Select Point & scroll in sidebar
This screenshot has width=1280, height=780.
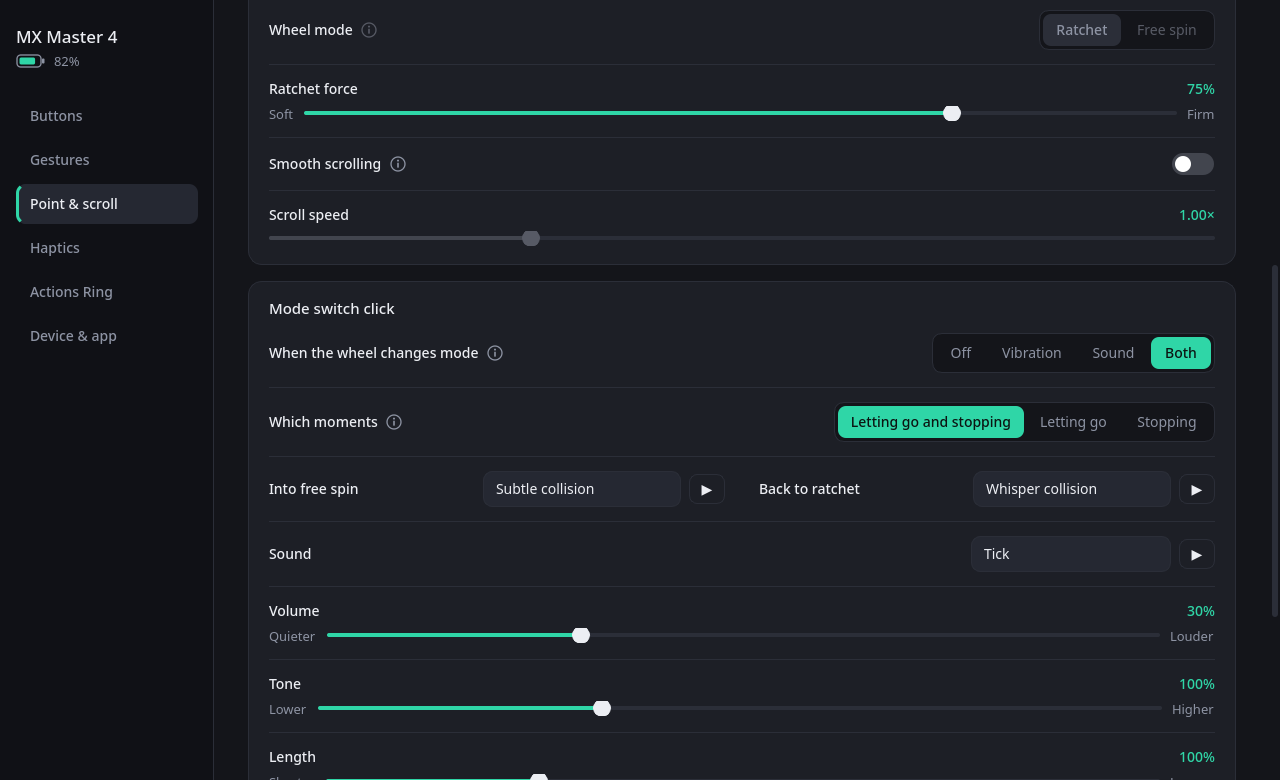(x=107, y=204)
